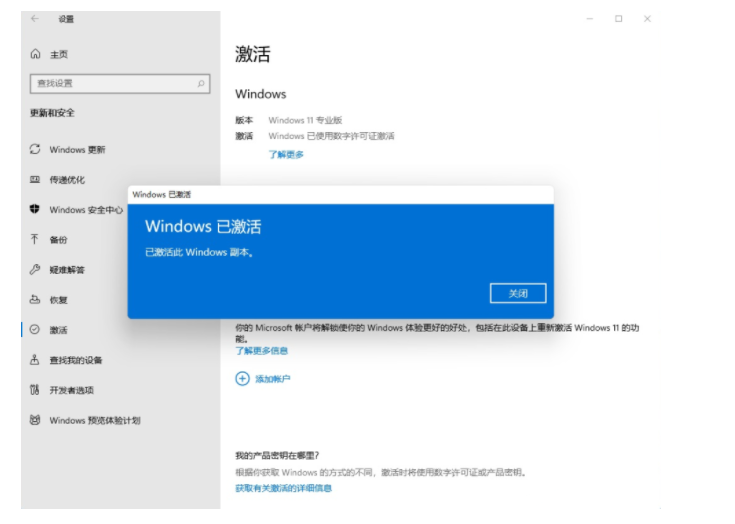Open the 了解更多信息 link
Screen dimensions: 735x524
(262, 351)
